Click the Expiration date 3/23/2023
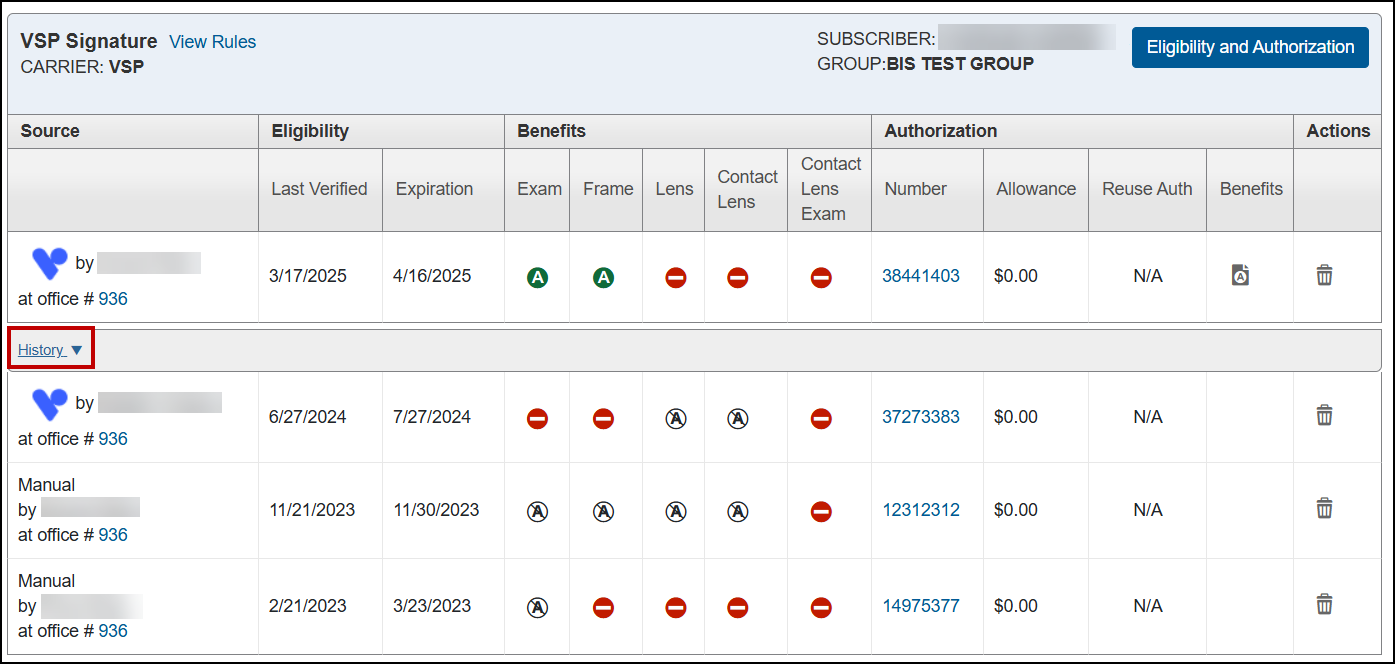The height and width of the screenshot is (664, 1395). click(432, 606)
